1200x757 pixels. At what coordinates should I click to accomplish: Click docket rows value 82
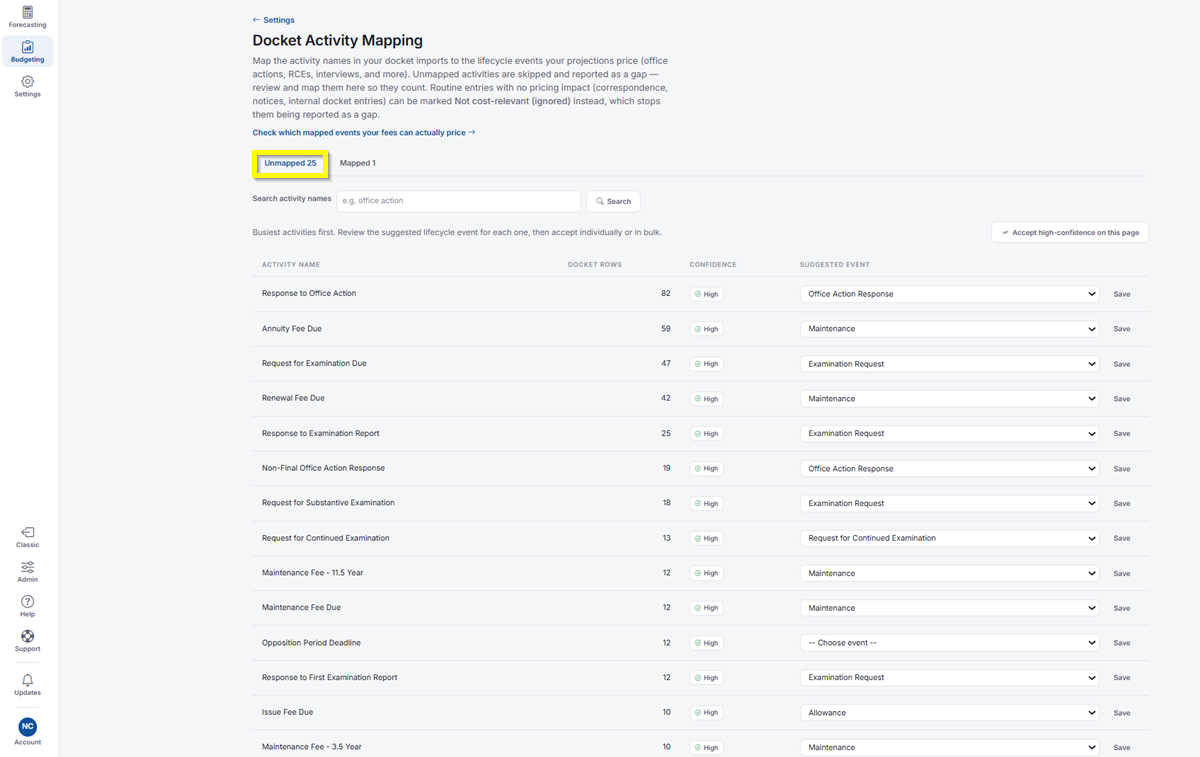[666, 294]
